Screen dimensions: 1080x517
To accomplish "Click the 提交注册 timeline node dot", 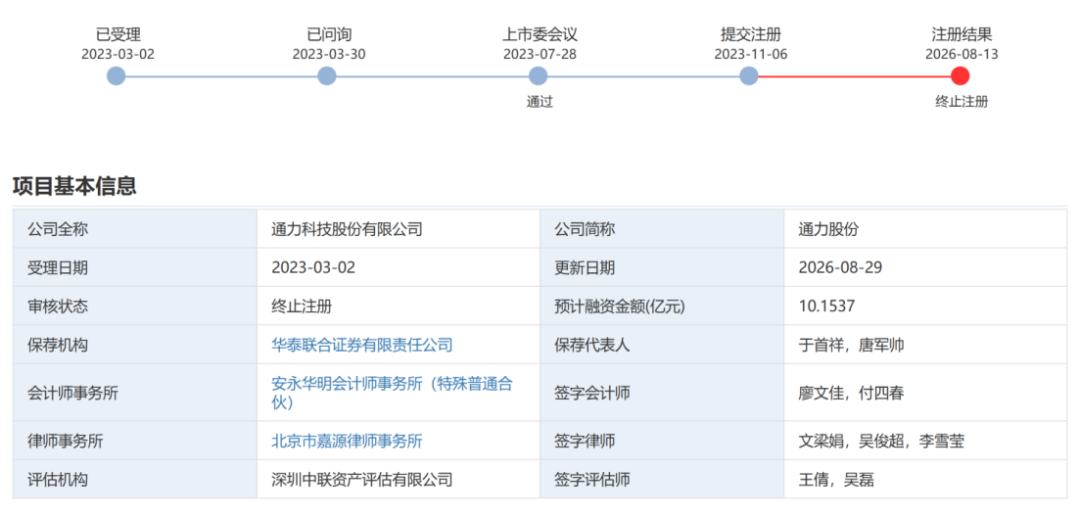I will tap(749, 76).
